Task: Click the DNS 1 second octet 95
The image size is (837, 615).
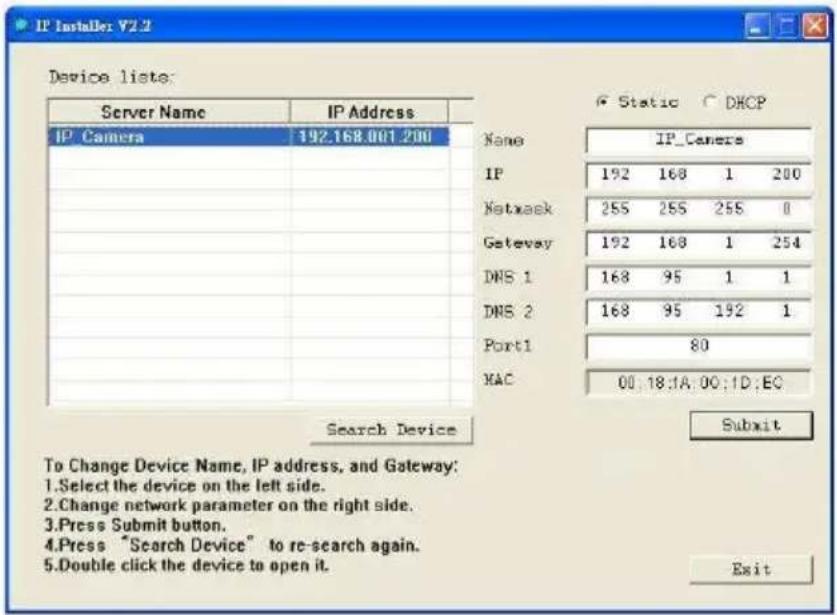Action: point(672,277)
